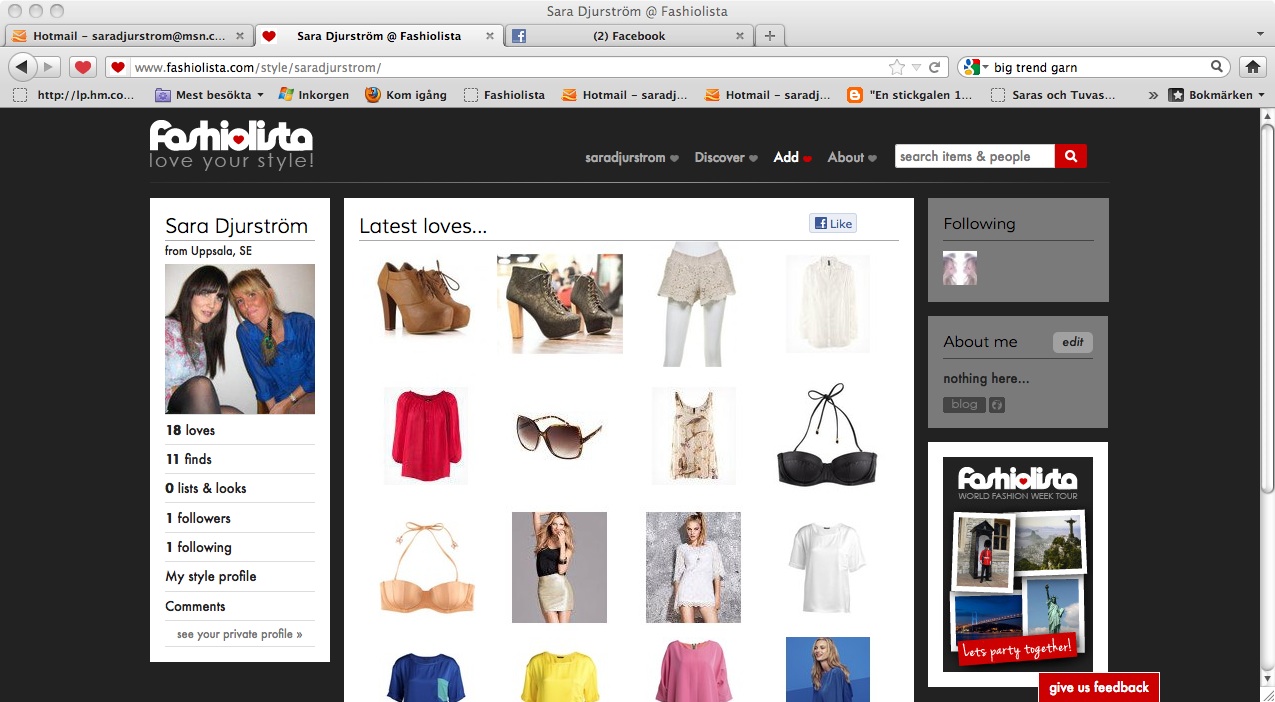Click the blog button in About me
The image size is (1275, 702).
click(x=964, y=405)
